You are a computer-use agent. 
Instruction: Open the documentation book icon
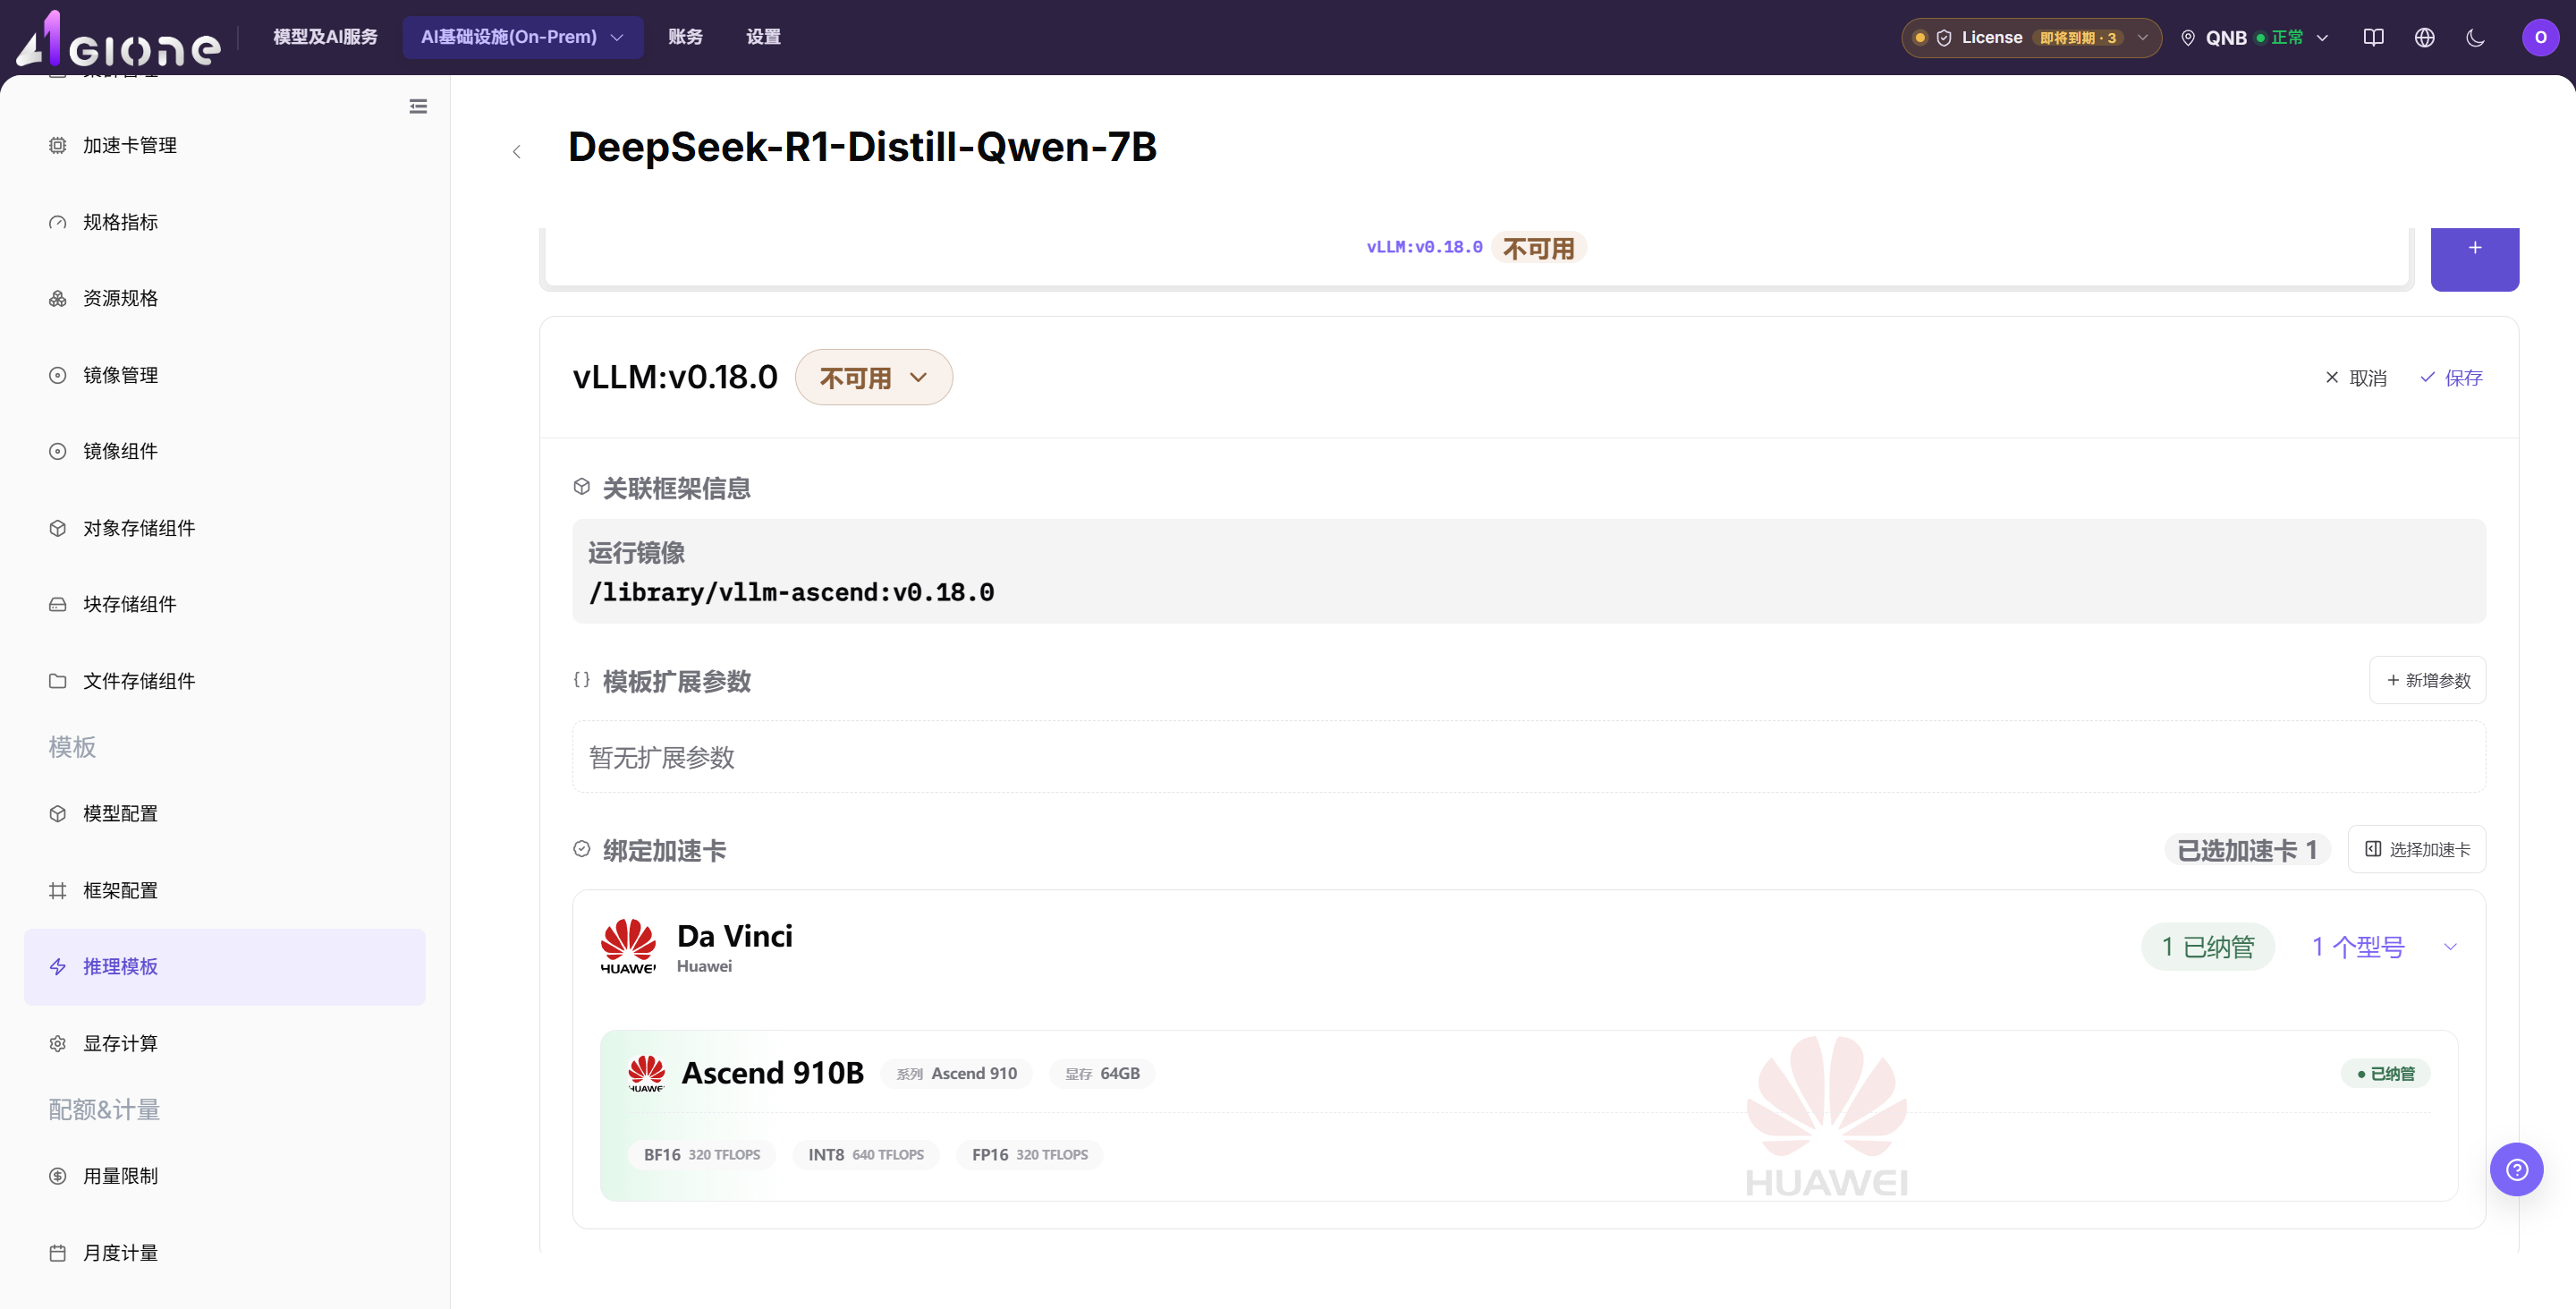click(x=2373, y=37)
